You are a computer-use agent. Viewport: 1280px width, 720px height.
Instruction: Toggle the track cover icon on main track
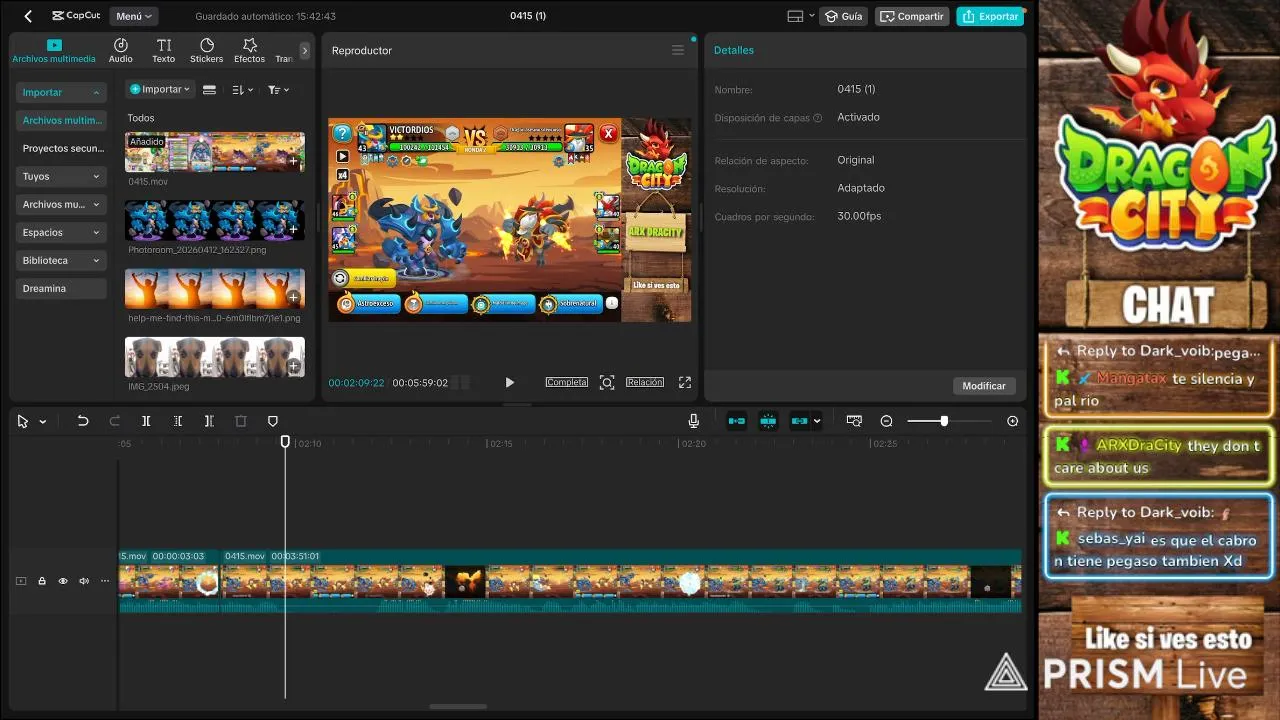[21, 581]
